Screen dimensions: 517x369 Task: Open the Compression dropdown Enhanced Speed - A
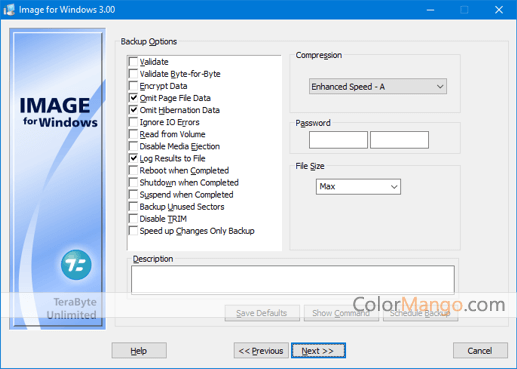tap(378, 87)
